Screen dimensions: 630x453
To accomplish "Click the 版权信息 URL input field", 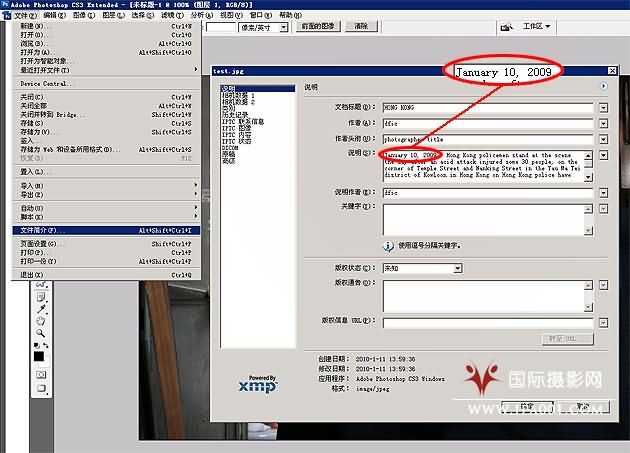I will [488, 323].
